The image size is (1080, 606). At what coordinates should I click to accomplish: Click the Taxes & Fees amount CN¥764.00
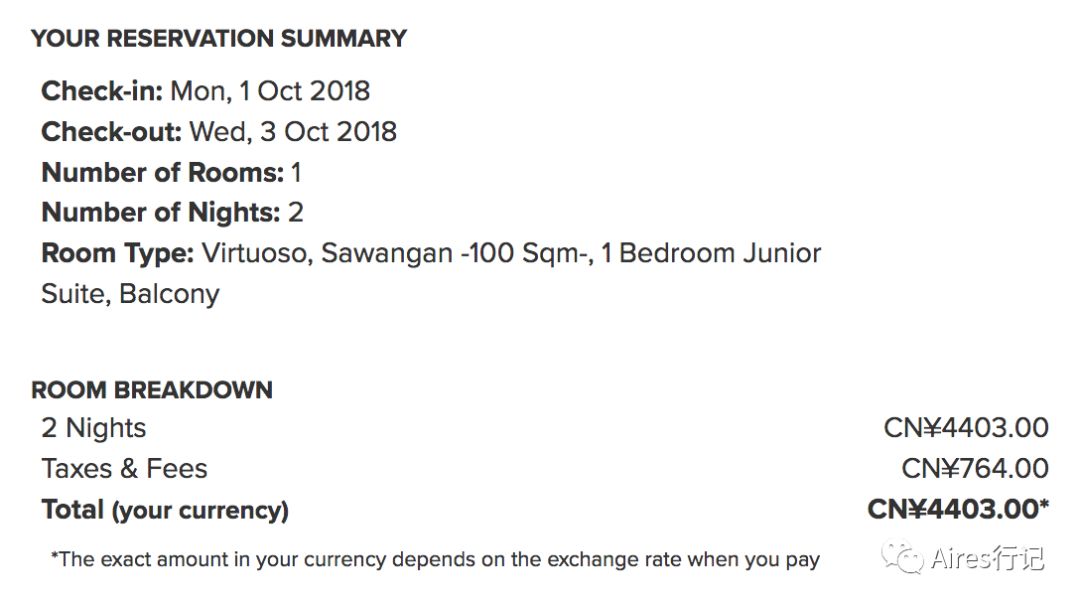975,468
